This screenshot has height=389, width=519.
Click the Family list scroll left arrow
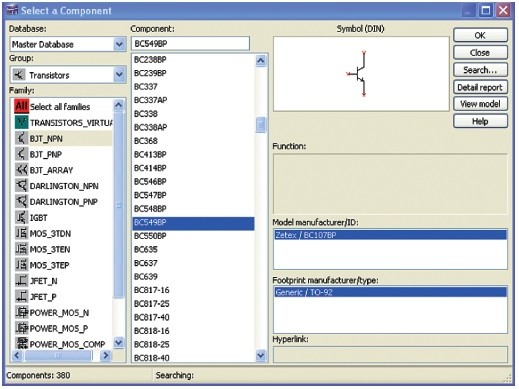click(17, 355)
